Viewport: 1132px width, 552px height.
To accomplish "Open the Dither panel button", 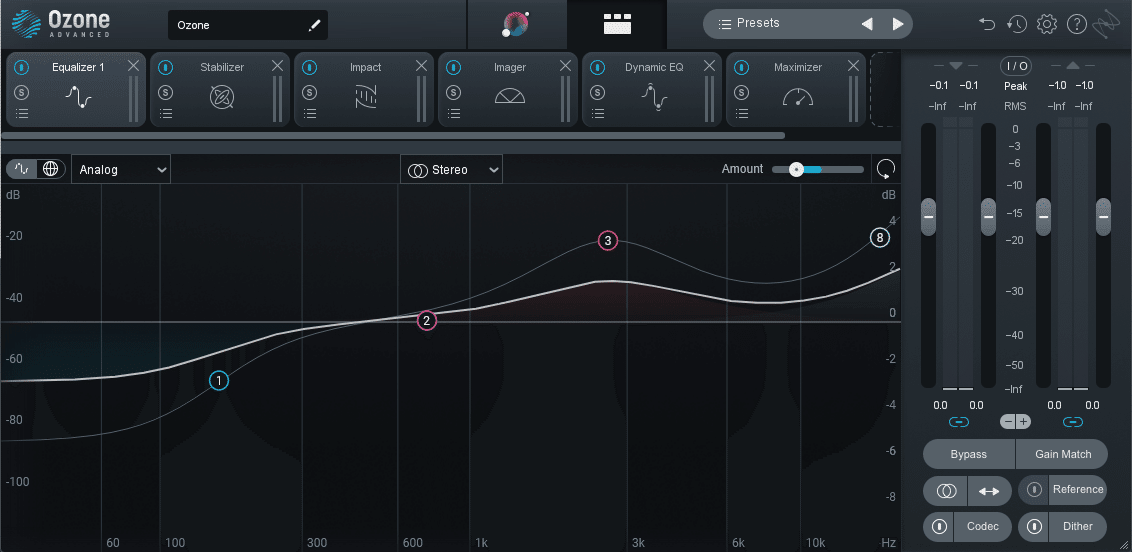I will [x=1078, y=526].
